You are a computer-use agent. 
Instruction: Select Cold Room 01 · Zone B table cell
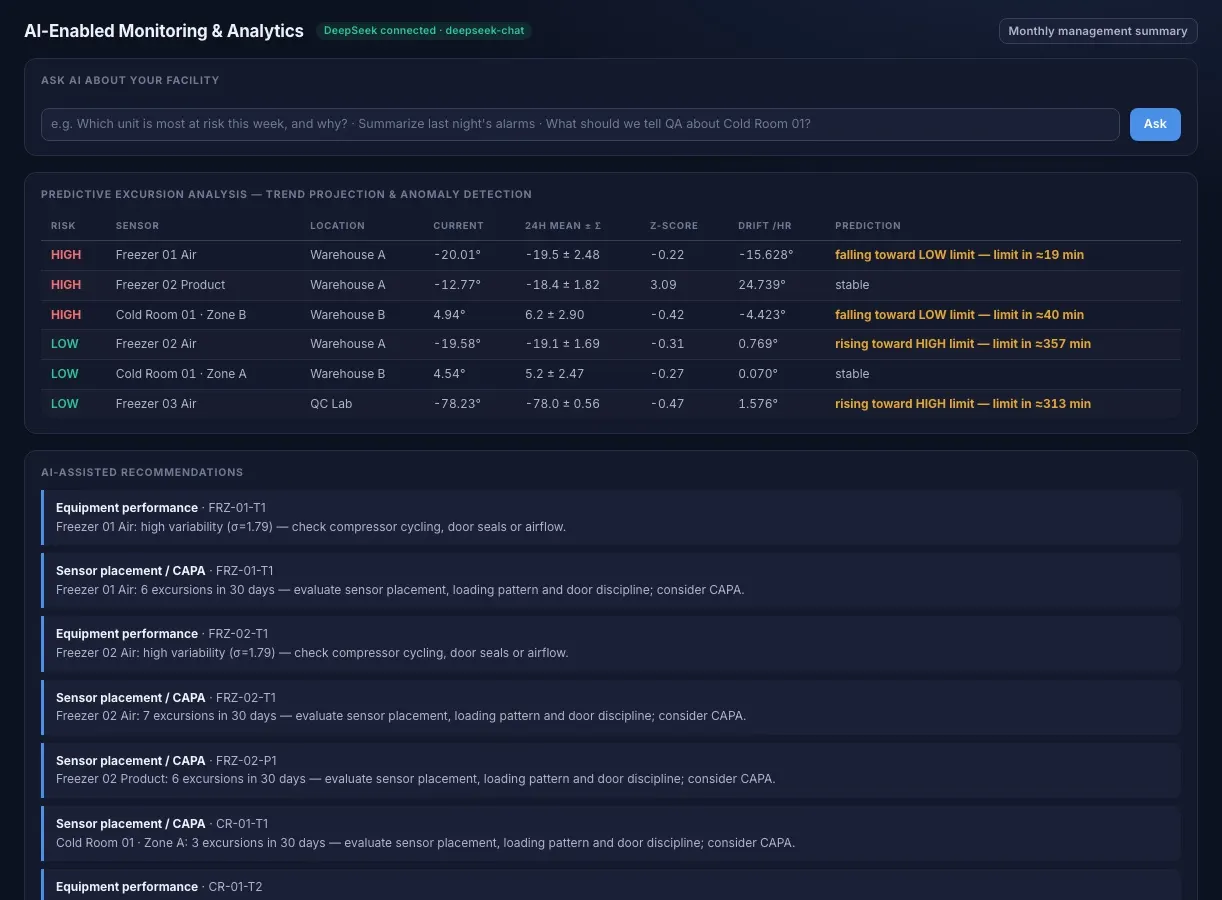[x=181, y=315]
